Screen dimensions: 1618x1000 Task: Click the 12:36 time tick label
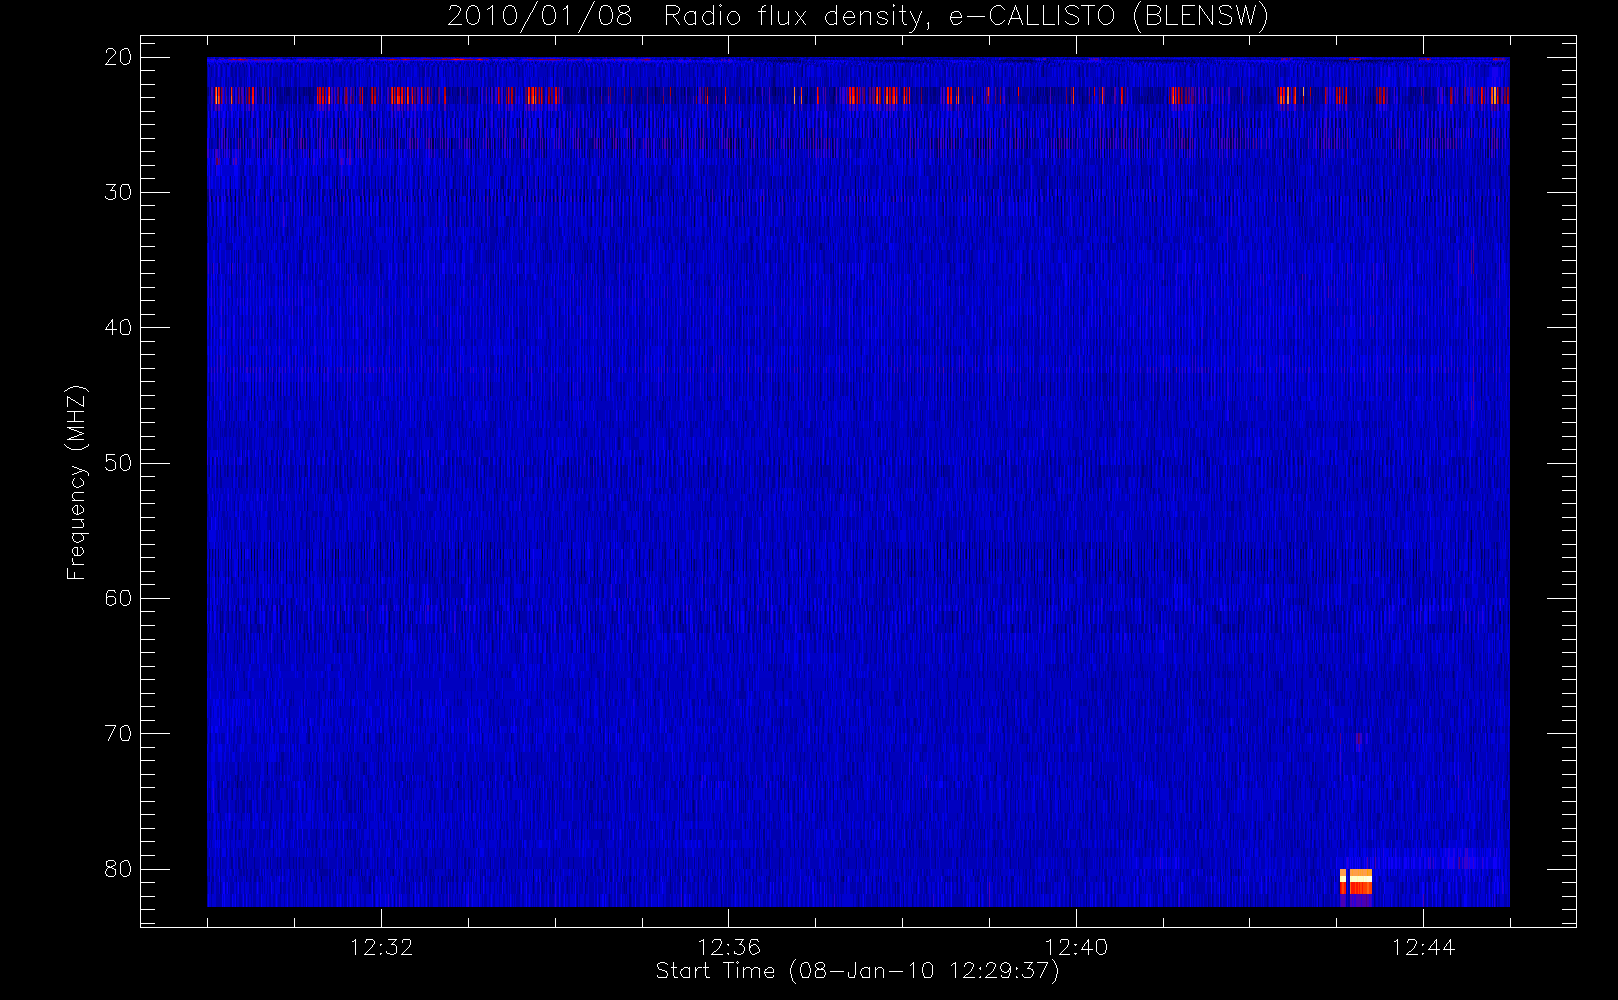pyautogui.click(x=728, y=947)
